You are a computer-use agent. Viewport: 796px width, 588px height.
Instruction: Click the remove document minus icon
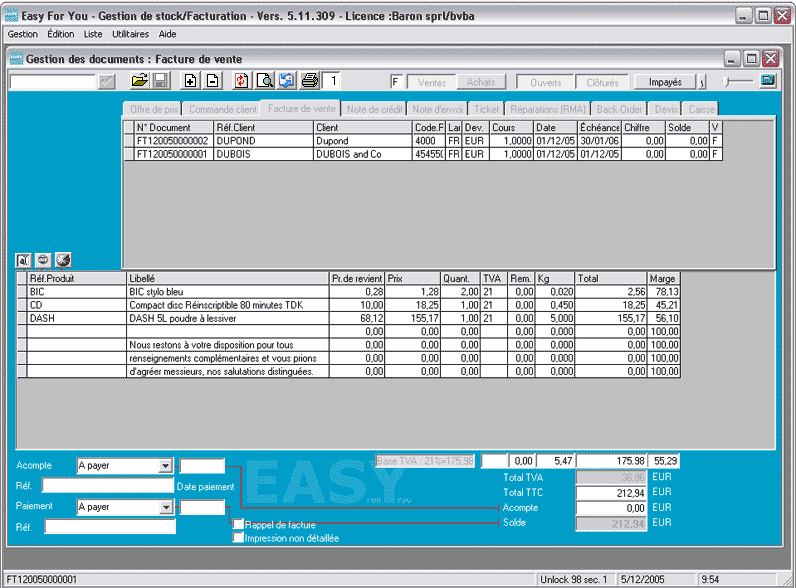pyautogui.click(x=212, y=81)
